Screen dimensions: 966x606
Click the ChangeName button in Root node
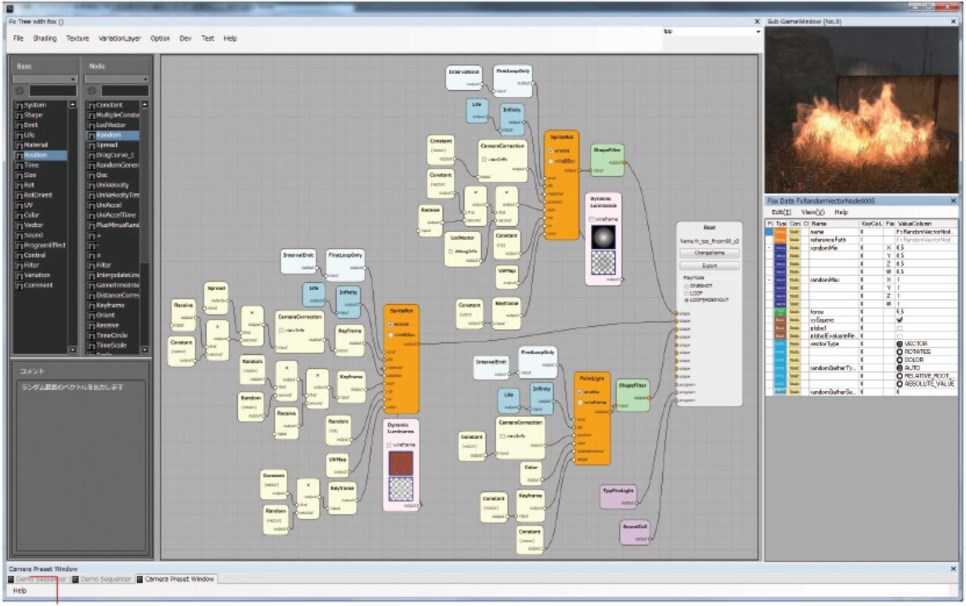pos(710,253)
